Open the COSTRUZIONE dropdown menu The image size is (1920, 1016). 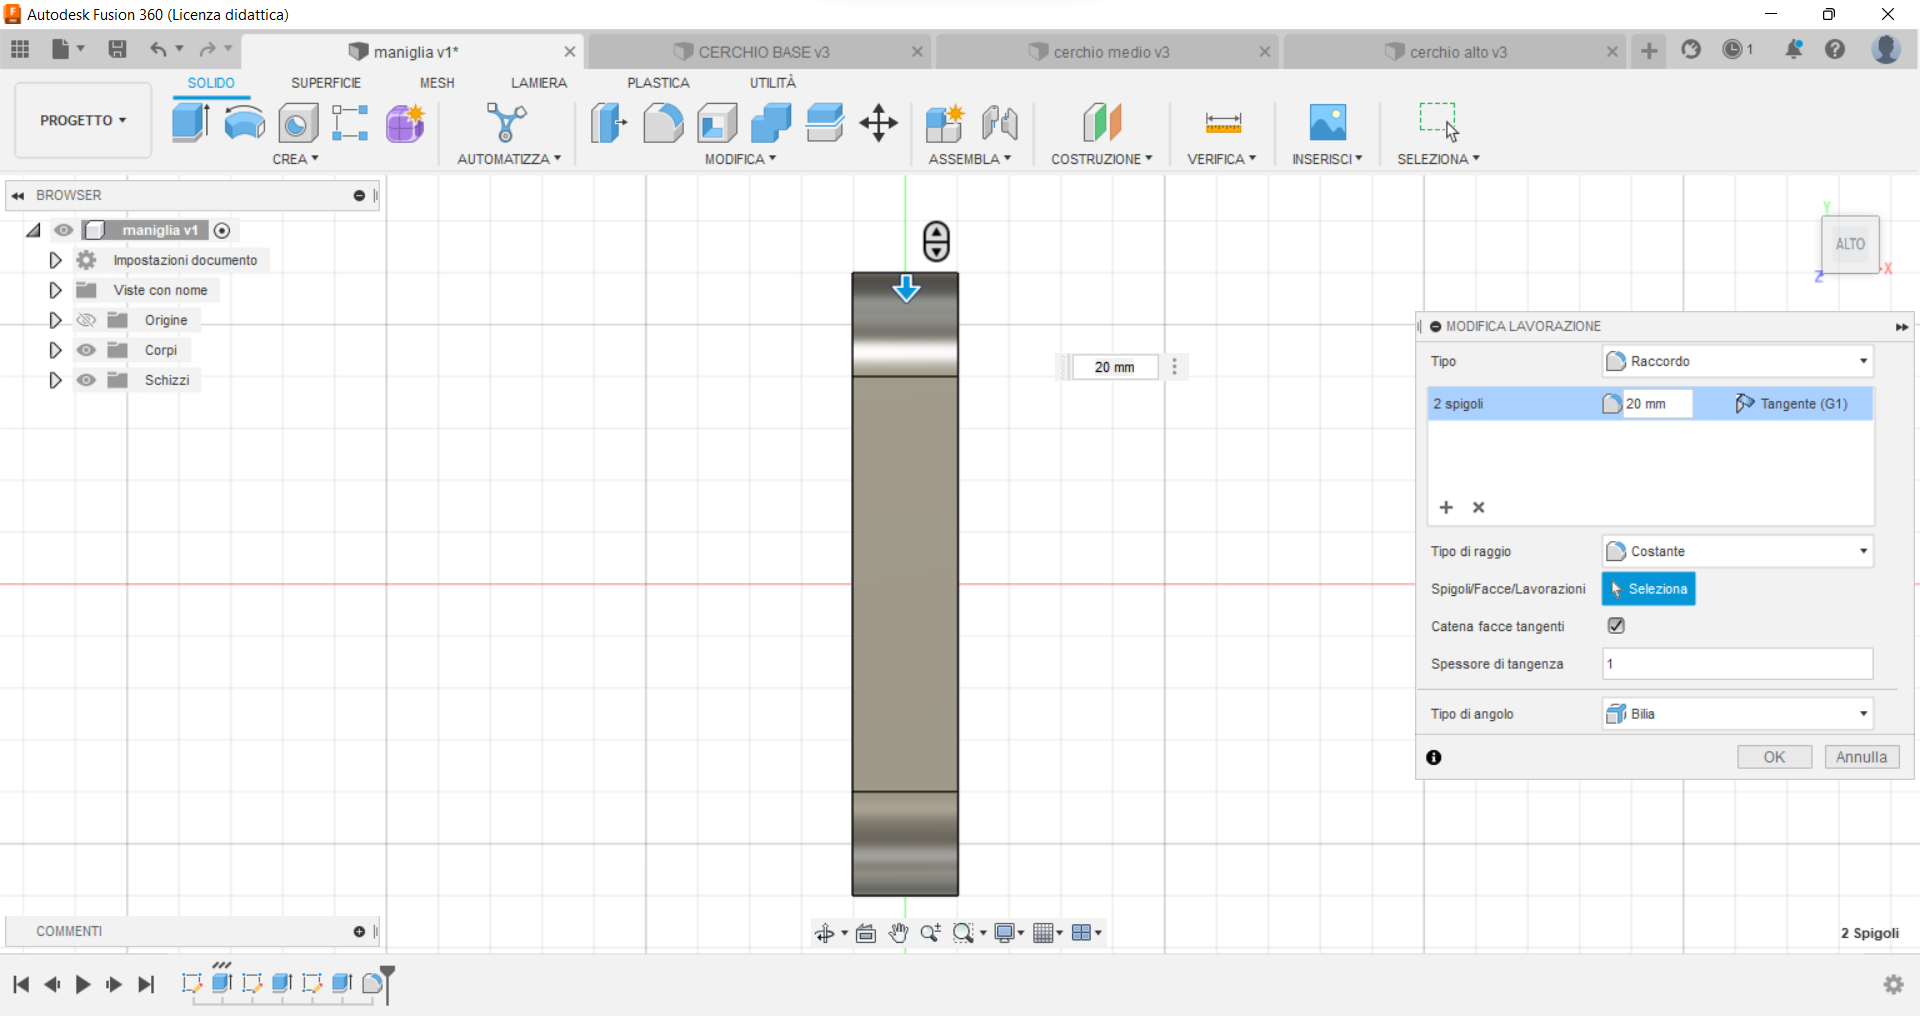click(1101, 159)
